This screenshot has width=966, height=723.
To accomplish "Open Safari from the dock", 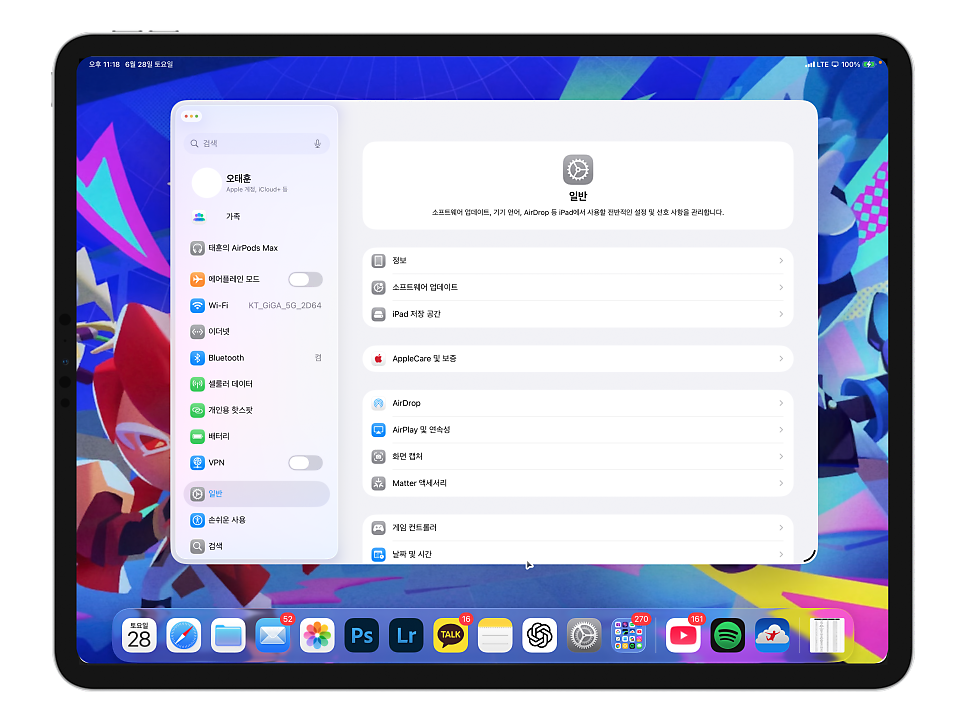I will tap(184, 636).
